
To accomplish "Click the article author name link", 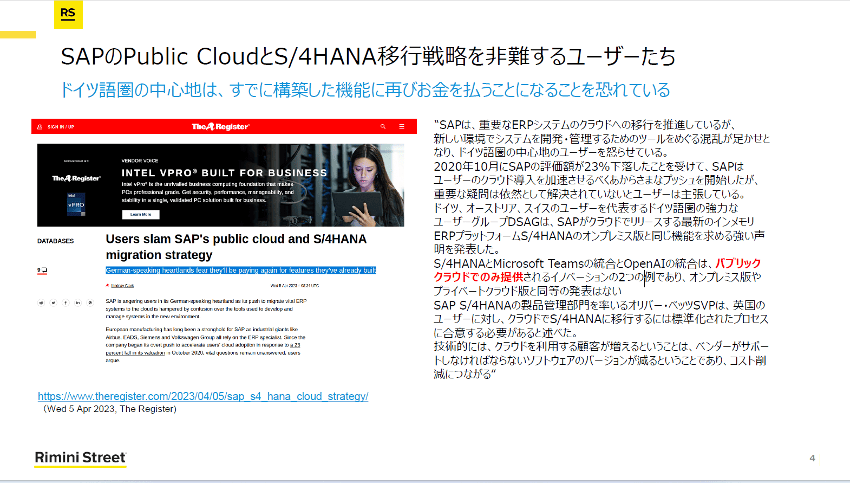I will click(x=123, y=285).
